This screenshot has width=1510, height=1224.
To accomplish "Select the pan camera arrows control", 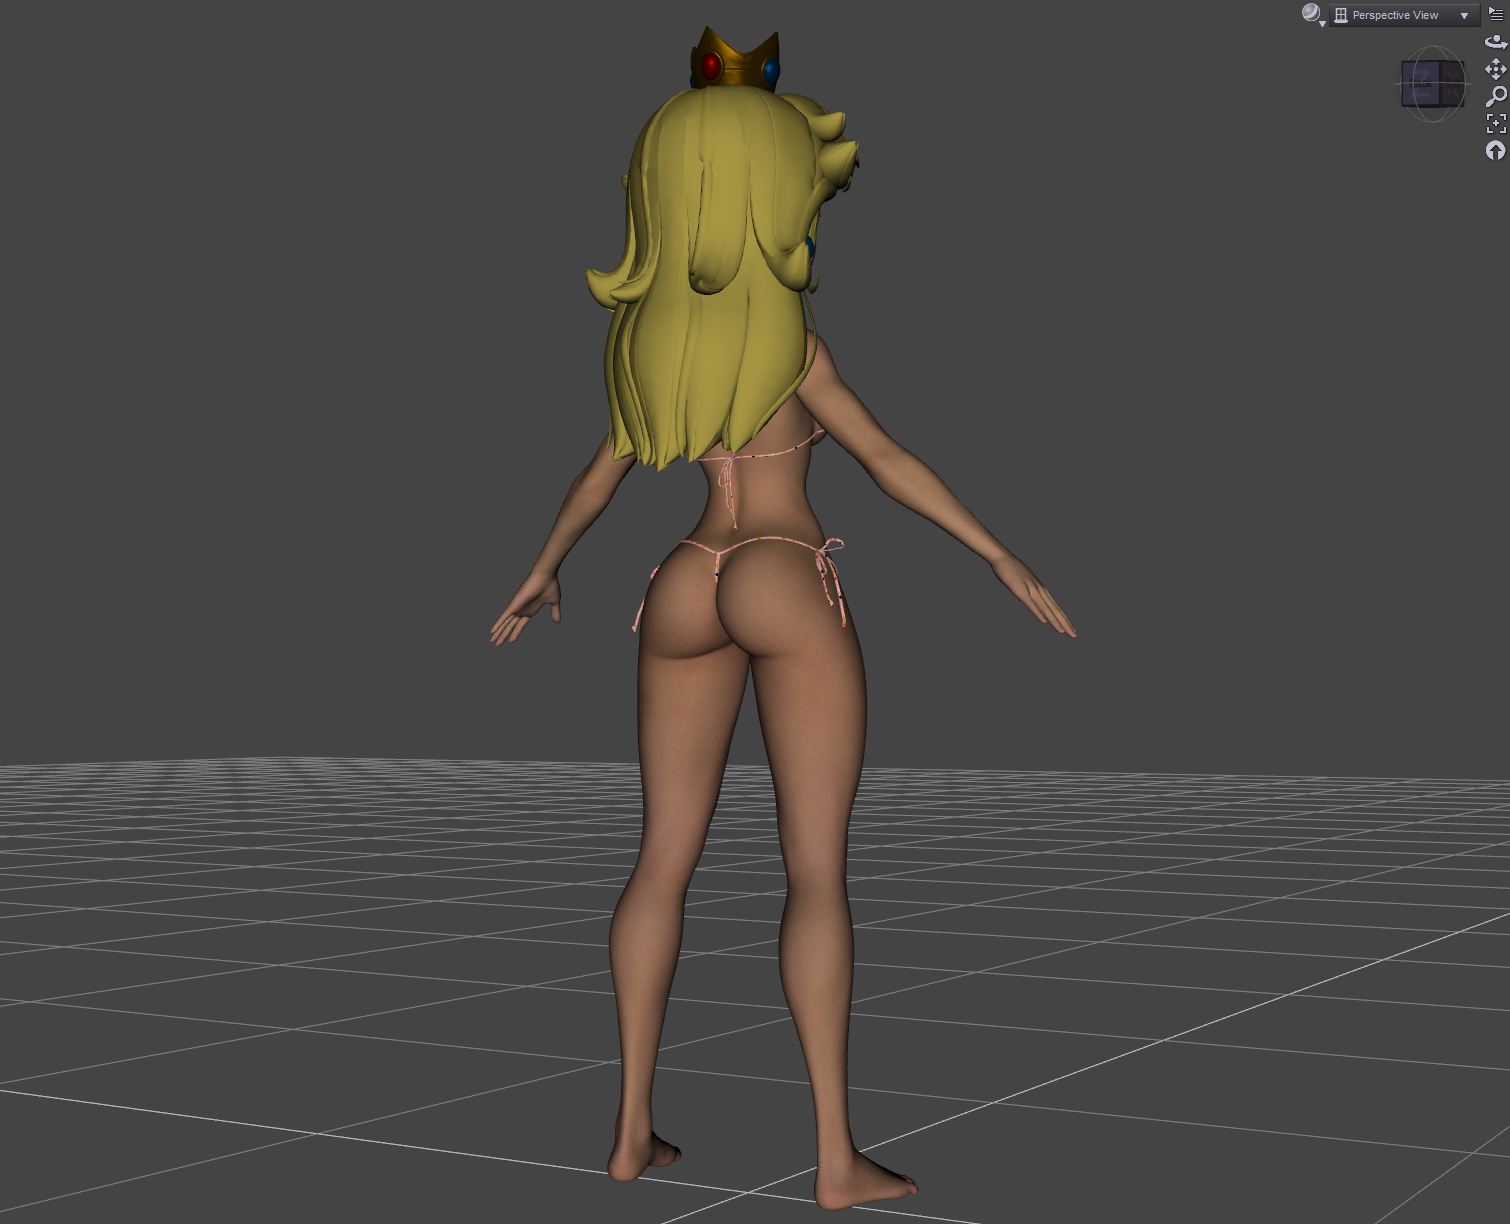I will 1496,69.
